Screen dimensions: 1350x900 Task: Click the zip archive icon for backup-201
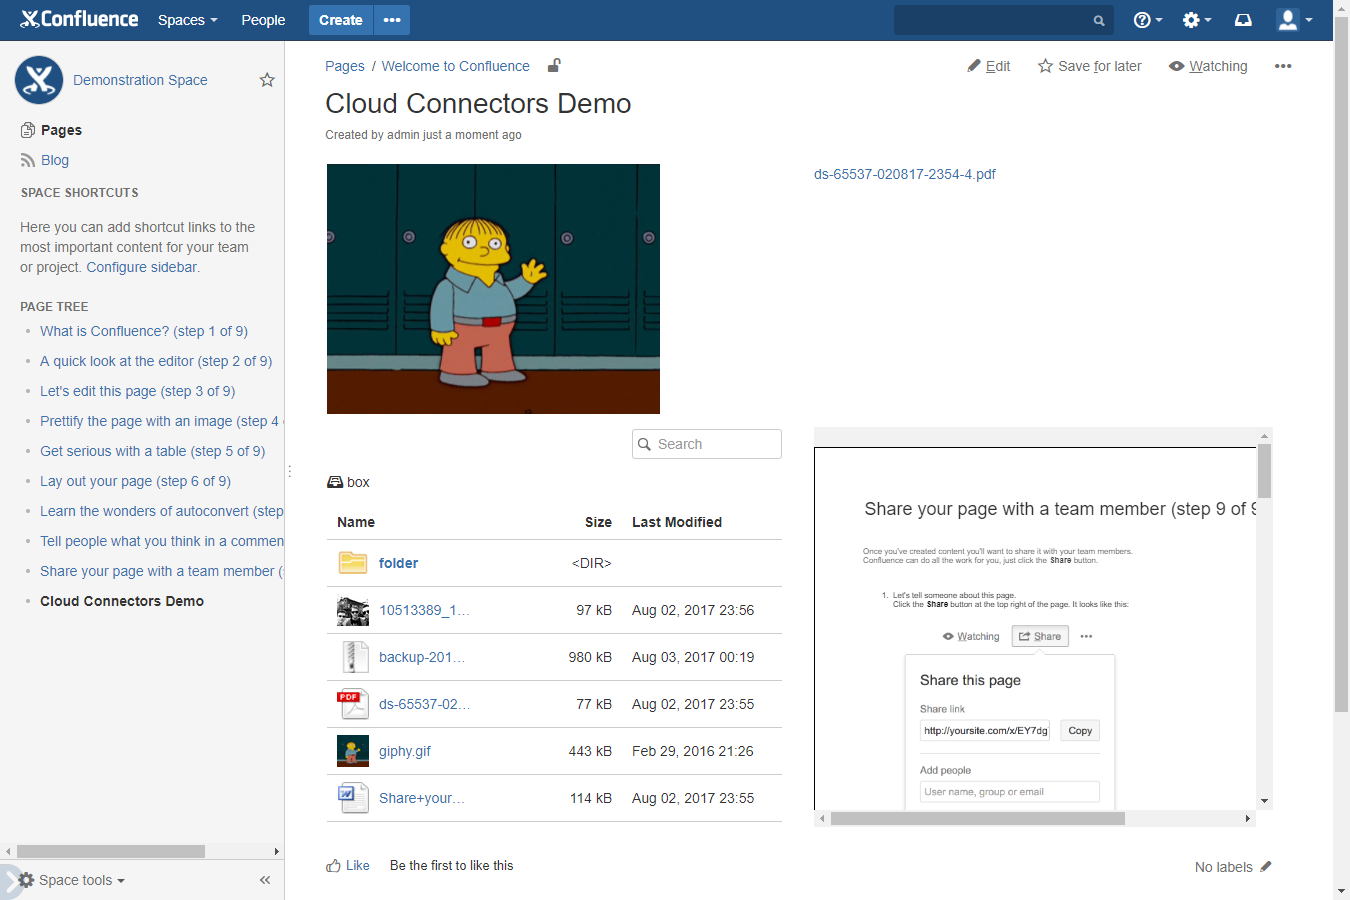tap(353, 657)
